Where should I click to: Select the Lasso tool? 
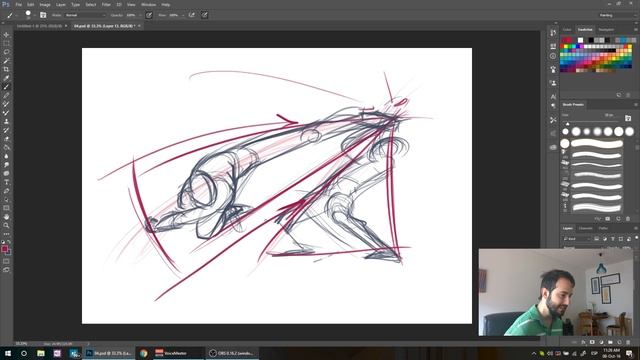(x=6, y=52)
